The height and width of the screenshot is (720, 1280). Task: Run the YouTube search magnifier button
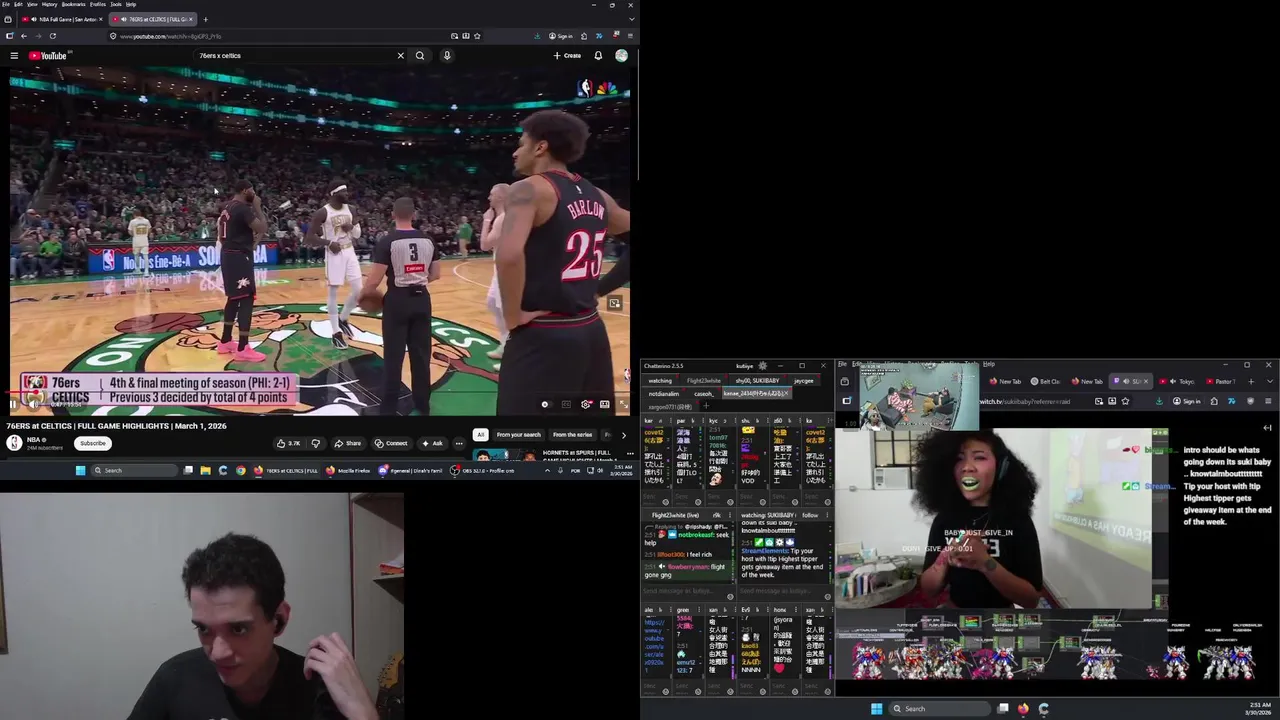tap(420, 56)
